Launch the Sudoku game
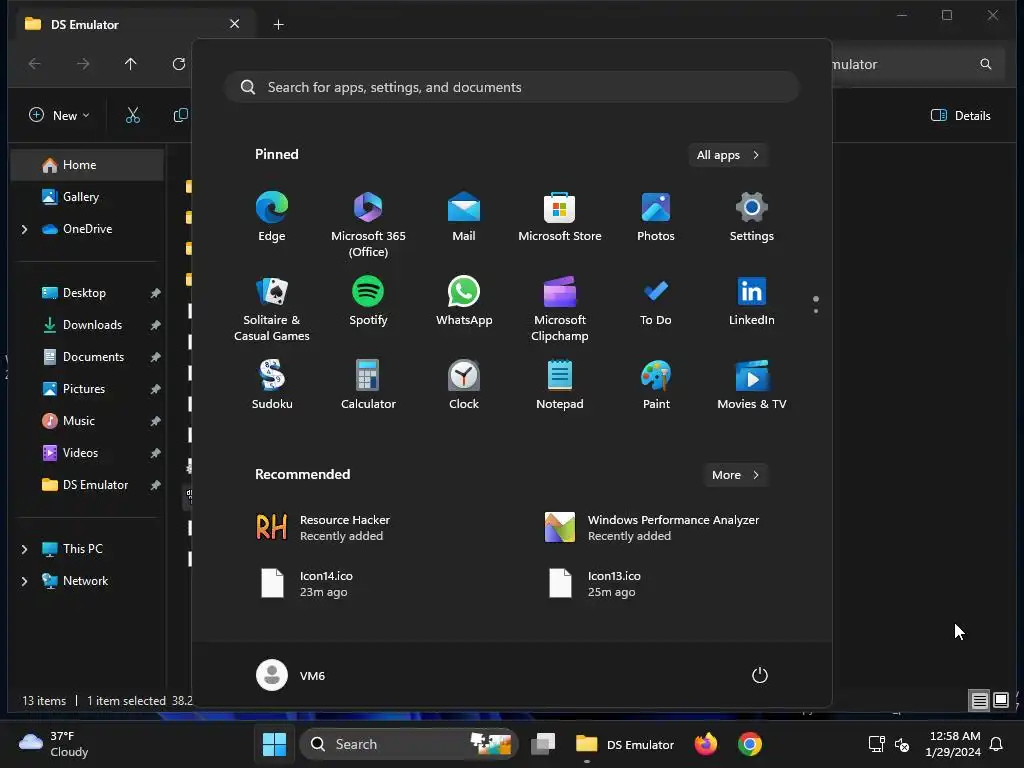The image size is (1024, 768). pyautogui.click(x=272, y=385)
